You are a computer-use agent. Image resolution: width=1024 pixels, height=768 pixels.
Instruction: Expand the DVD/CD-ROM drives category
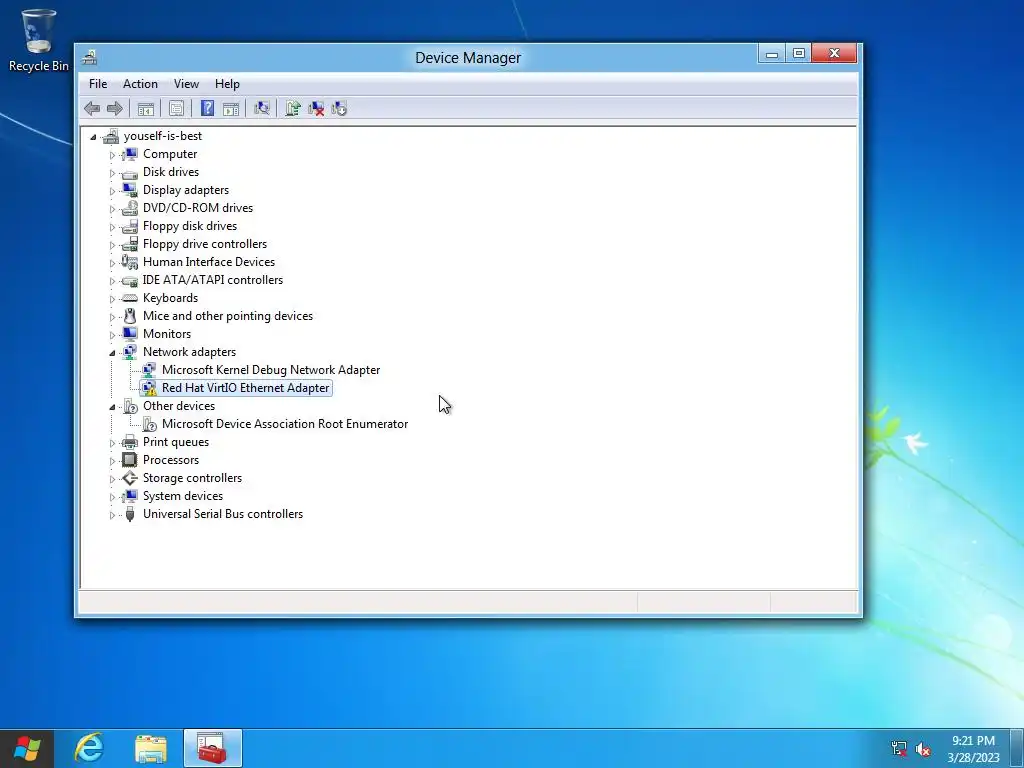(x=112, y=209)
